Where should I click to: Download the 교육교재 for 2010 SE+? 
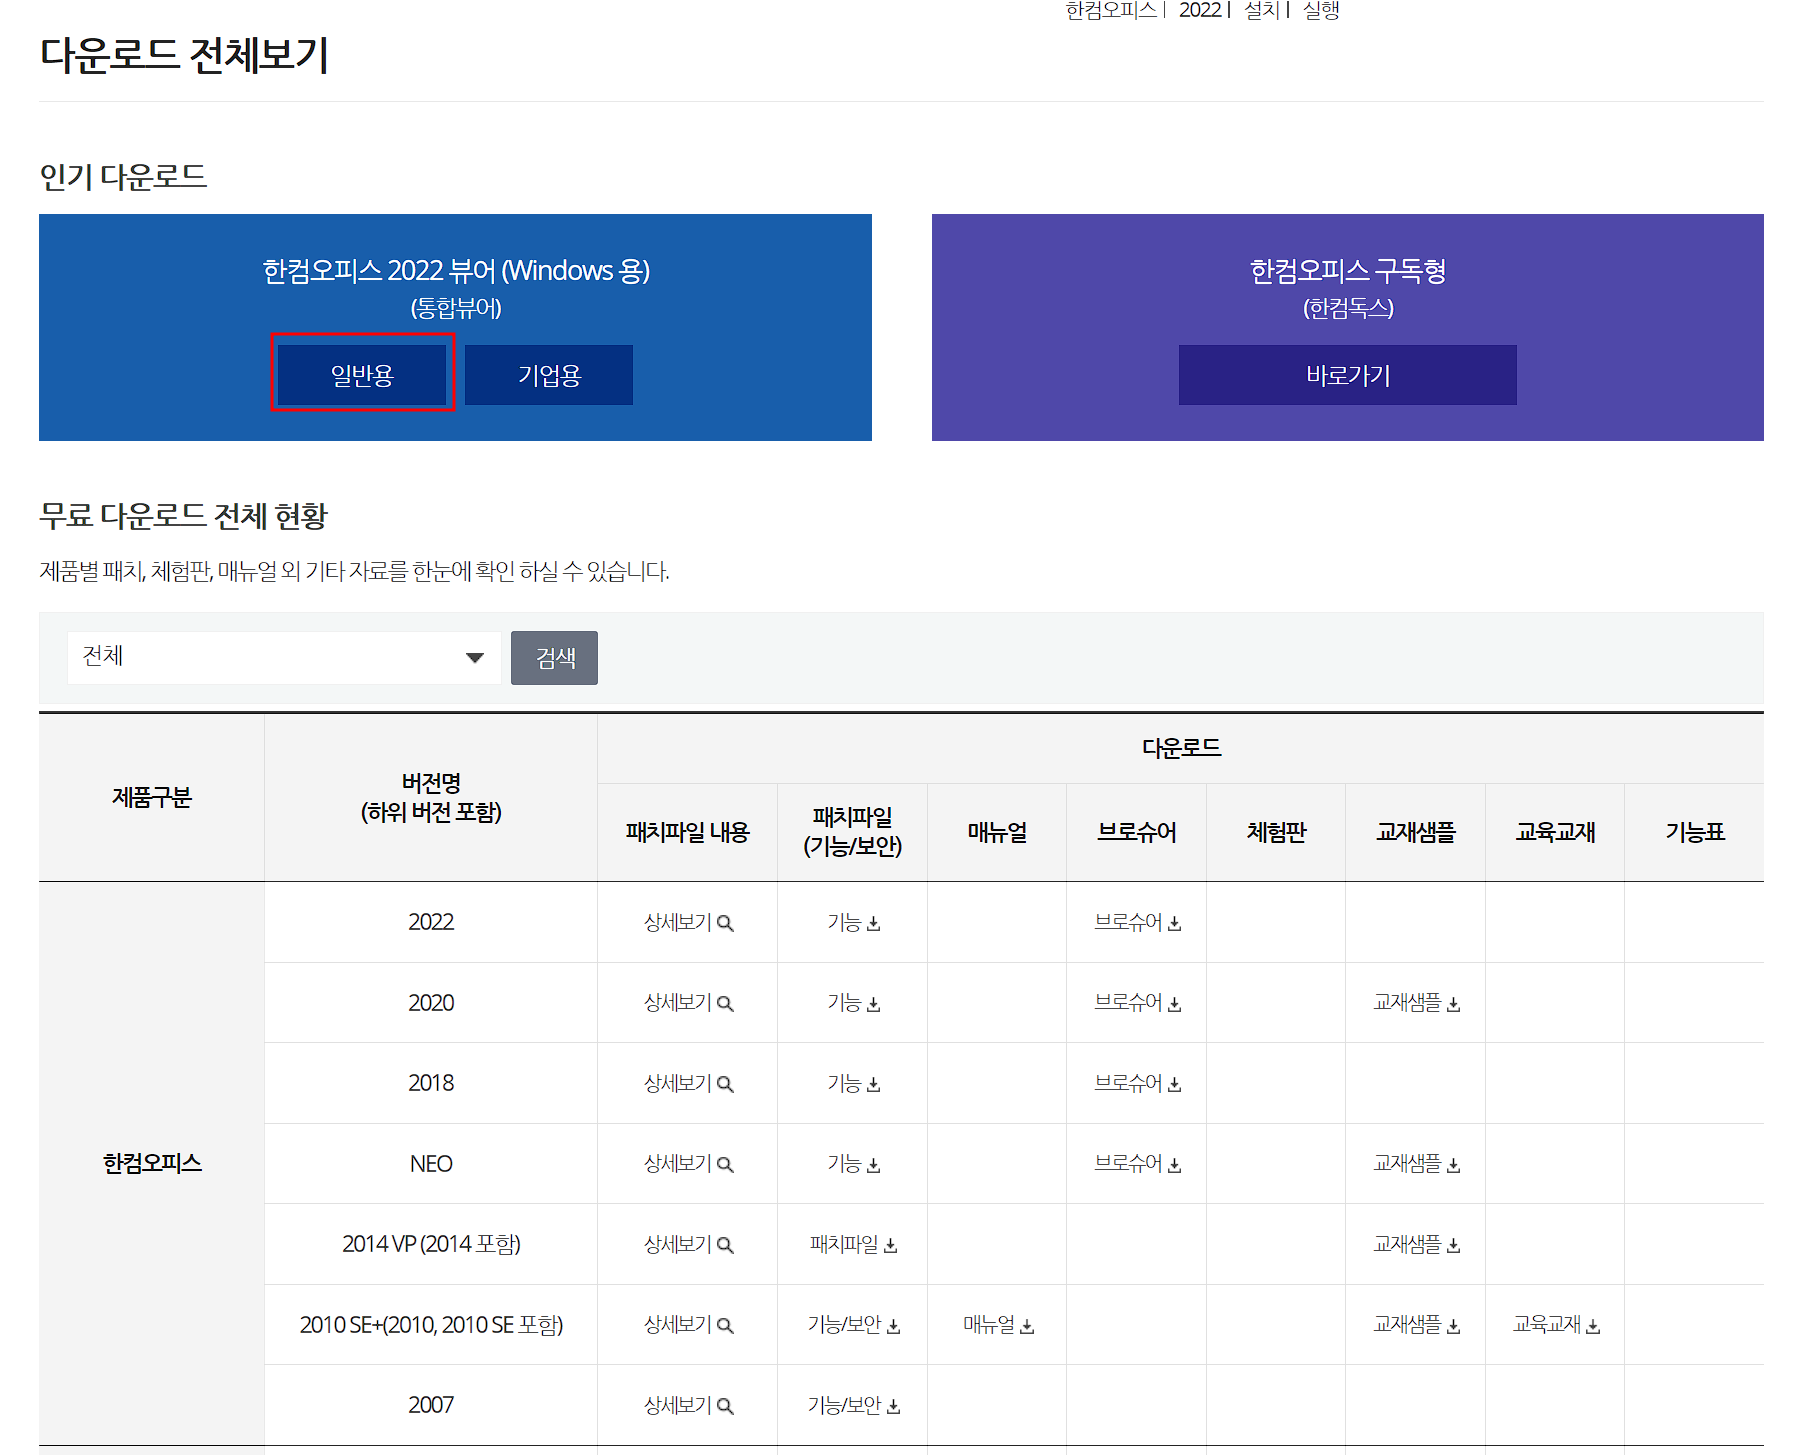coord(1553,1325)
